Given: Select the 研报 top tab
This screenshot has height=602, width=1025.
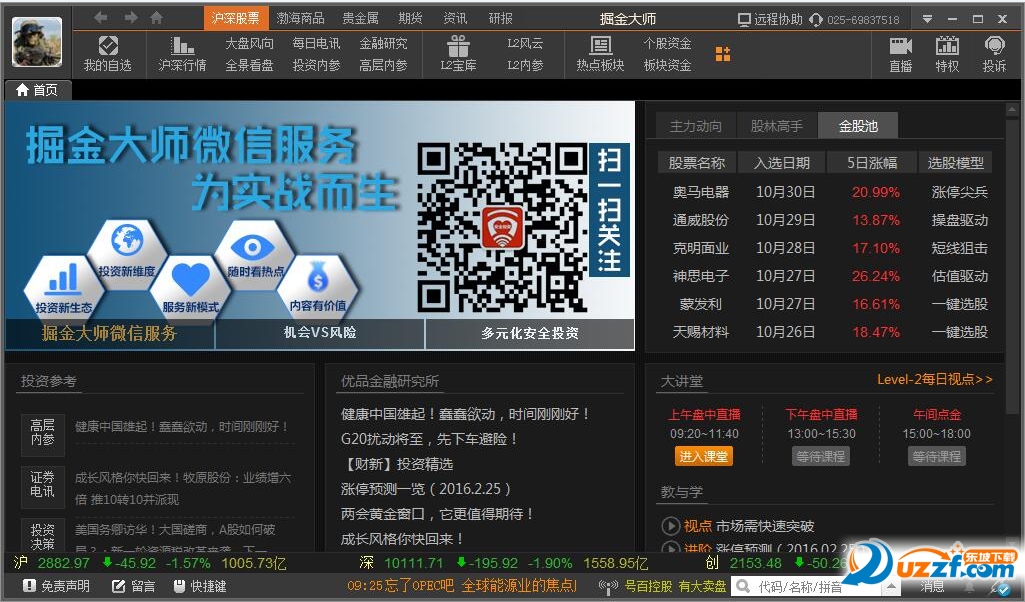Looking at the screenshot, I should (x=500, y=18).
